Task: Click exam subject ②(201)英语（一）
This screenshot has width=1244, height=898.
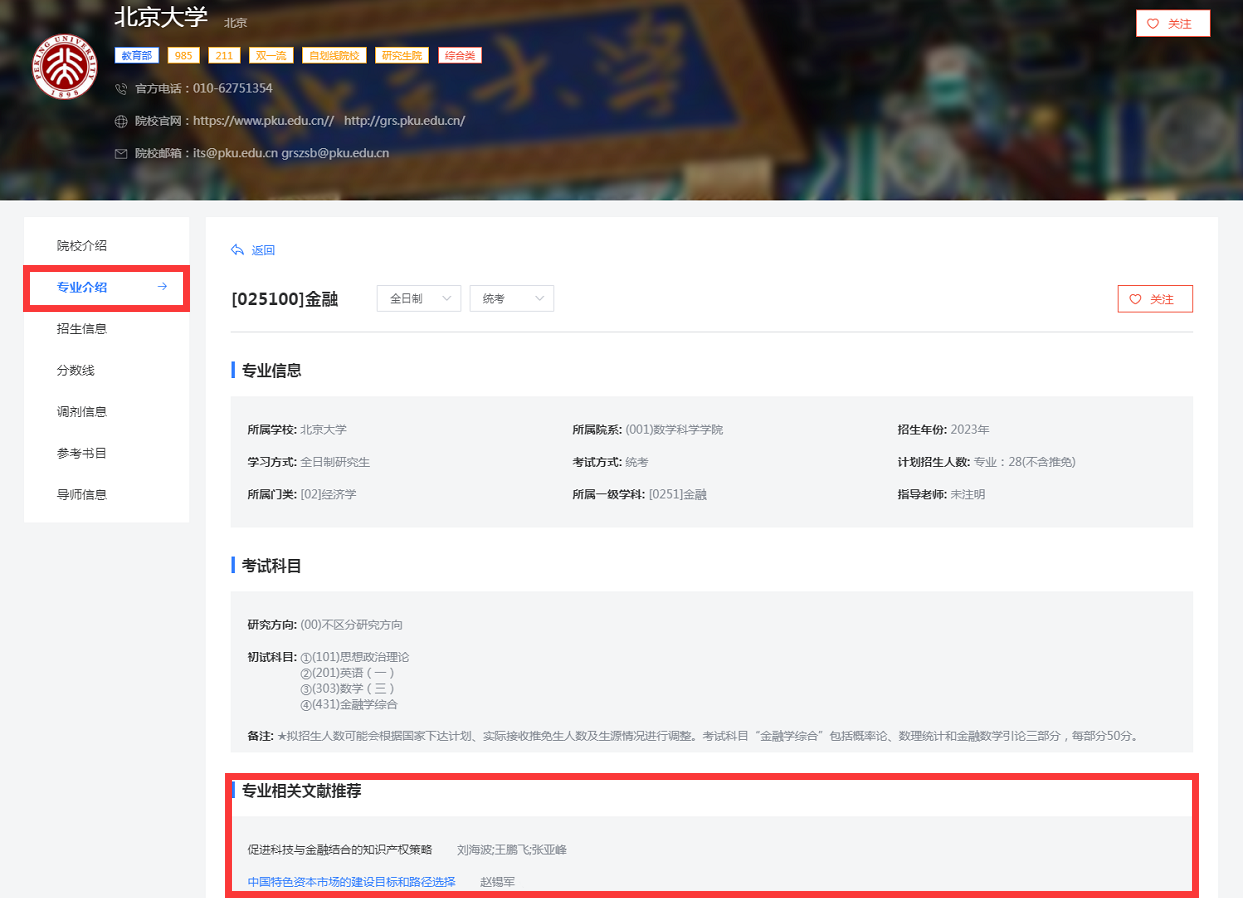Action: click(348, 673)
